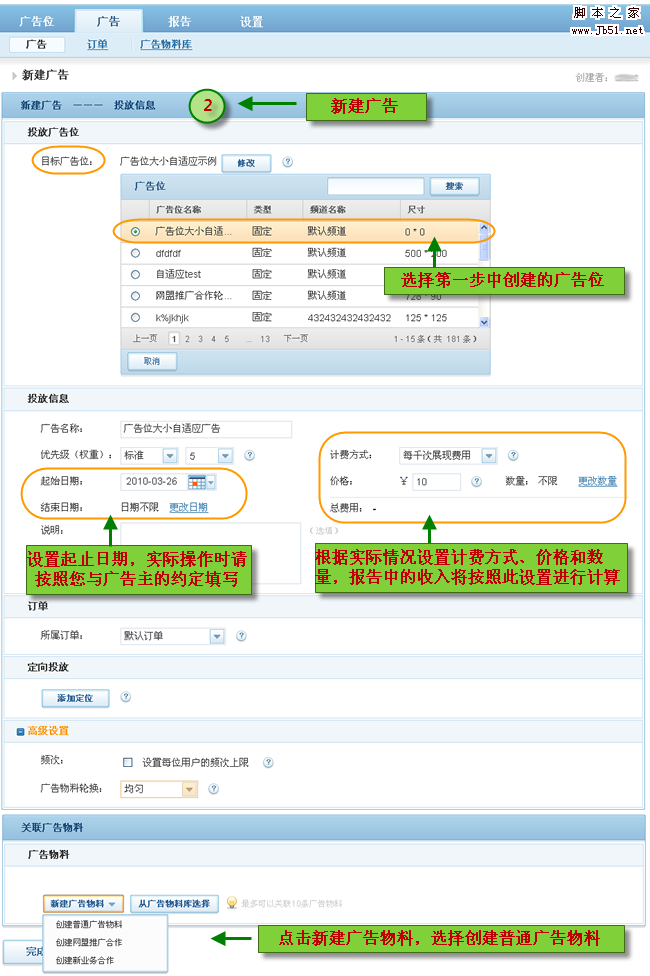Click help icon next to 修改 button
This screenshot has width=650, height=976.
tap(287, 162)
